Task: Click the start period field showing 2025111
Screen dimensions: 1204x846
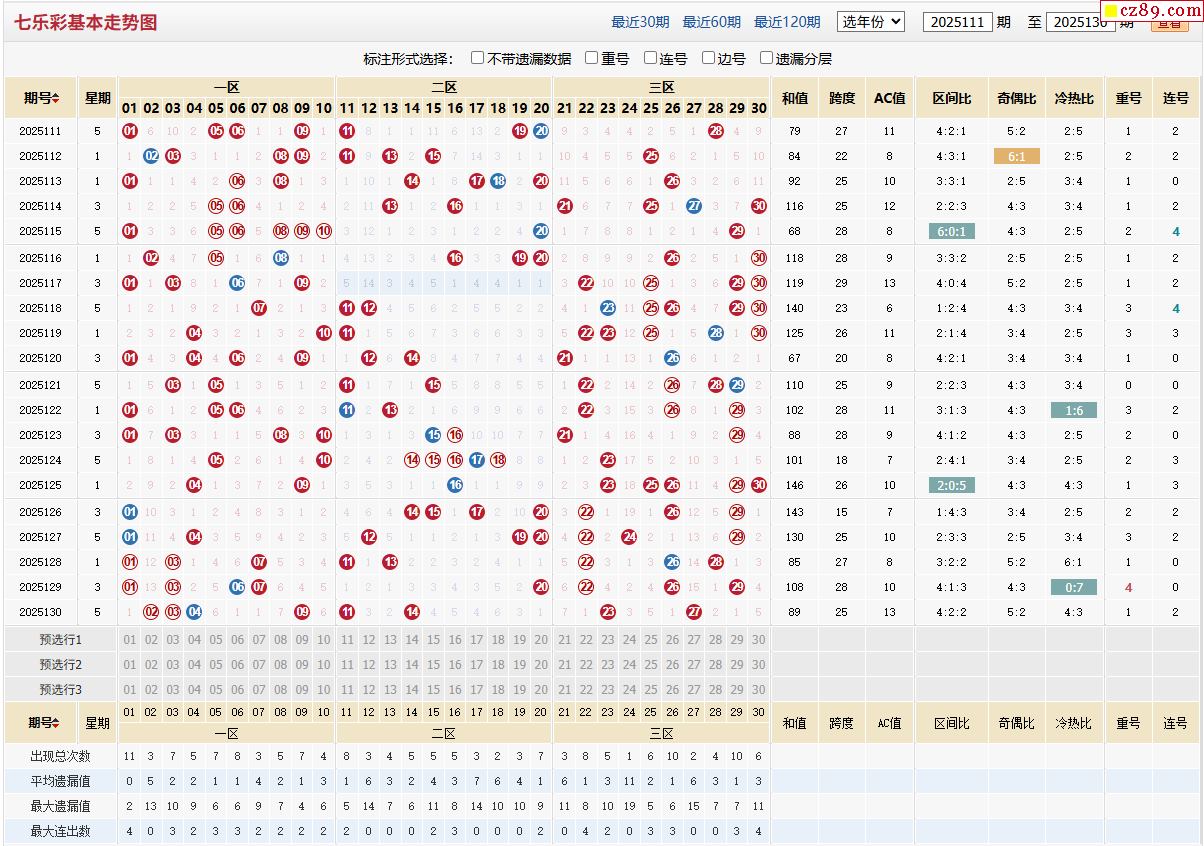Action: pos(957,22)
